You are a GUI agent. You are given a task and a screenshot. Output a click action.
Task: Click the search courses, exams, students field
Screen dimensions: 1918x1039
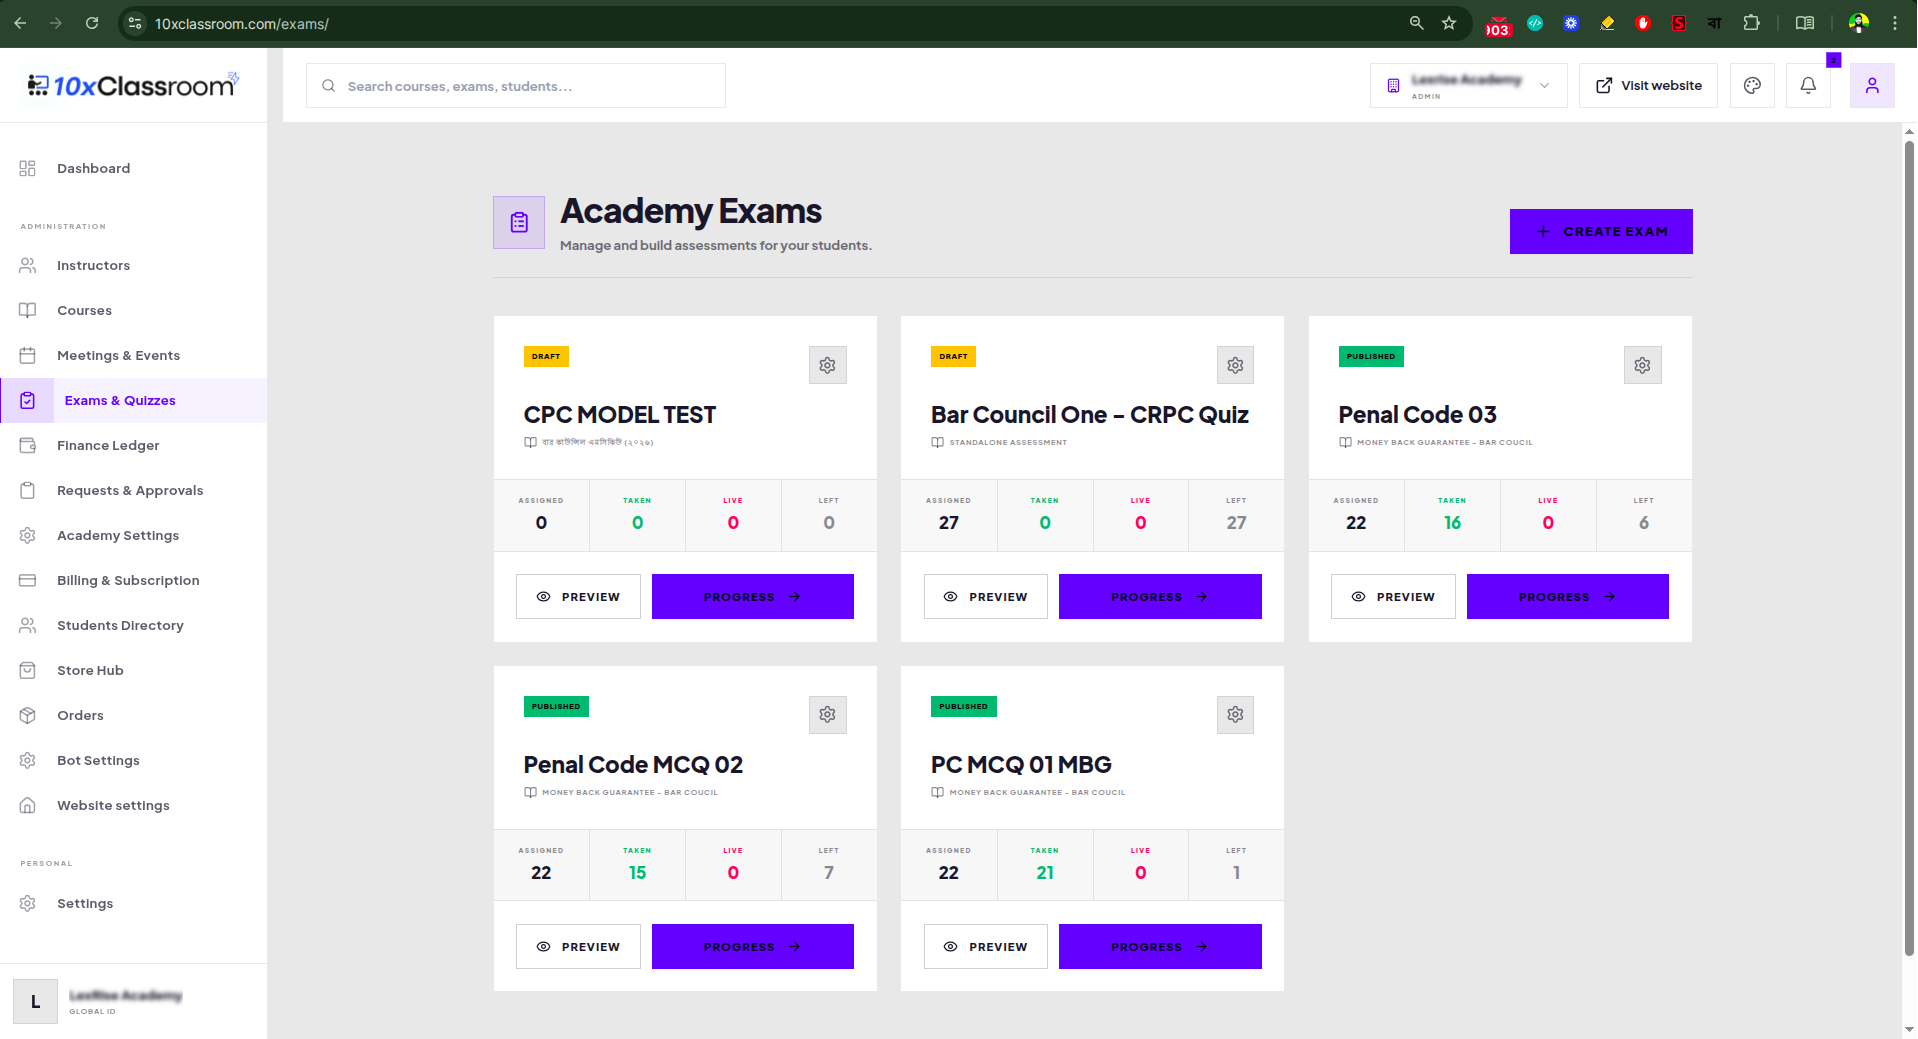(x=516, y=86)
